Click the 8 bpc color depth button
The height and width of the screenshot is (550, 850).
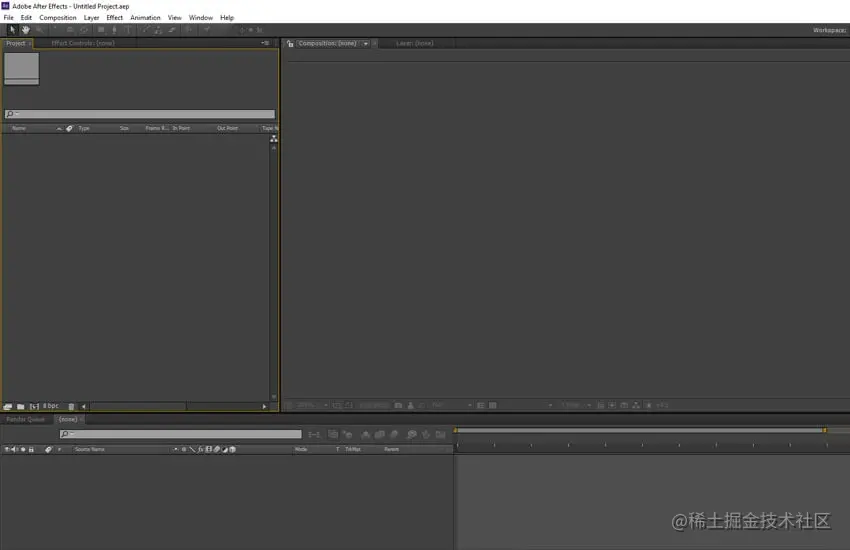point(50,406)
